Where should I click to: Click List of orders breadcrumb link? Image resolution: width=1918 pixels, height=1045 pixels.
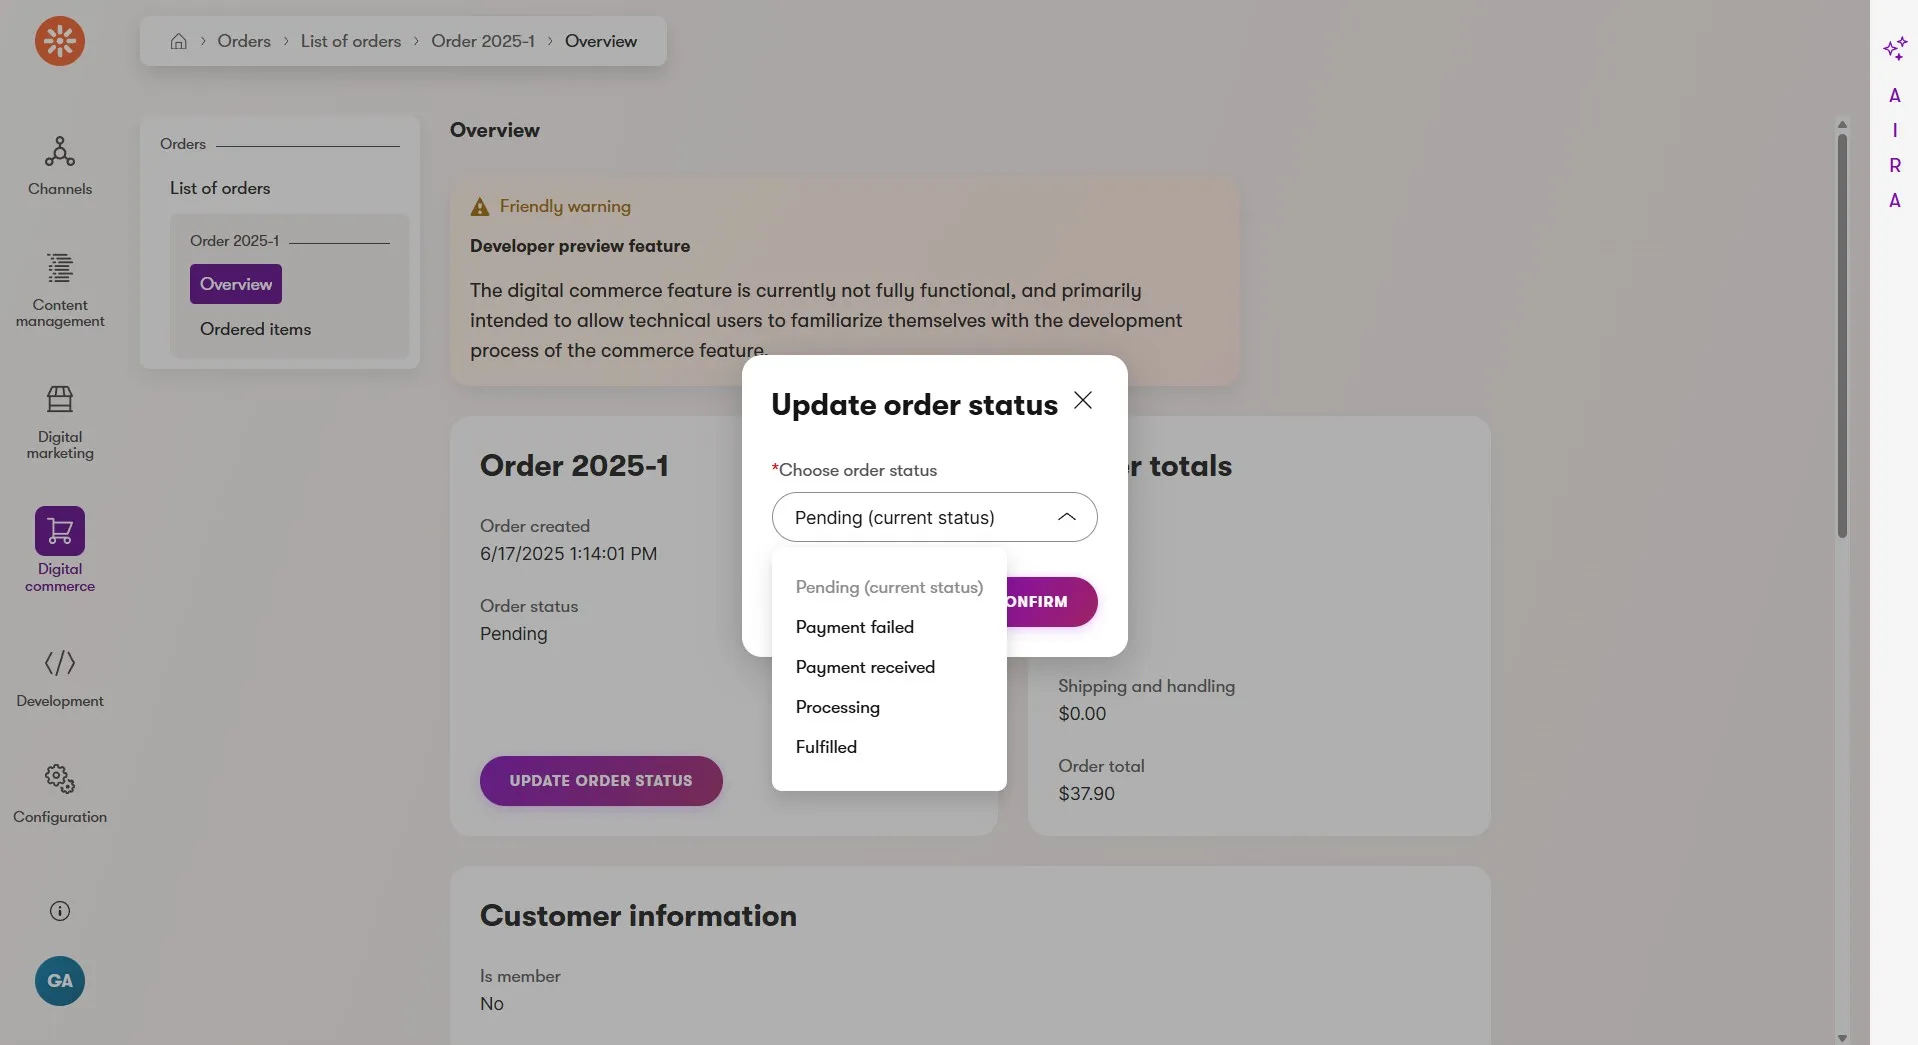coord(351,41)
